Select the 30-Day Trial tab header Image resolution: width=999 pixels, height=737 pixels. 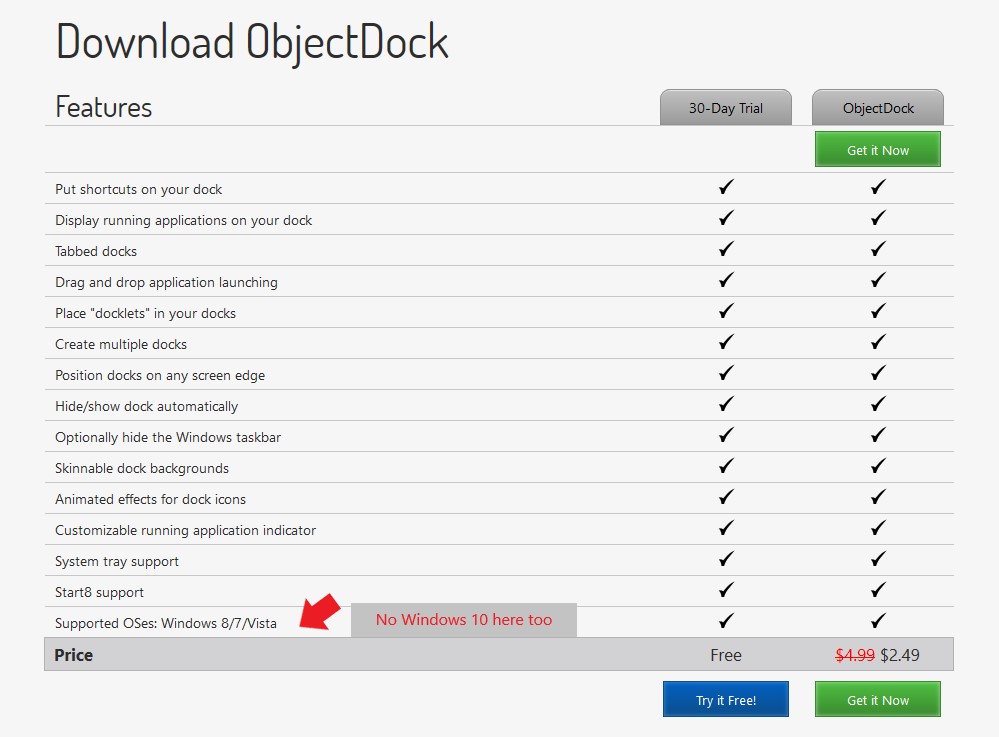pyautogui.click(x=725, y=108)
